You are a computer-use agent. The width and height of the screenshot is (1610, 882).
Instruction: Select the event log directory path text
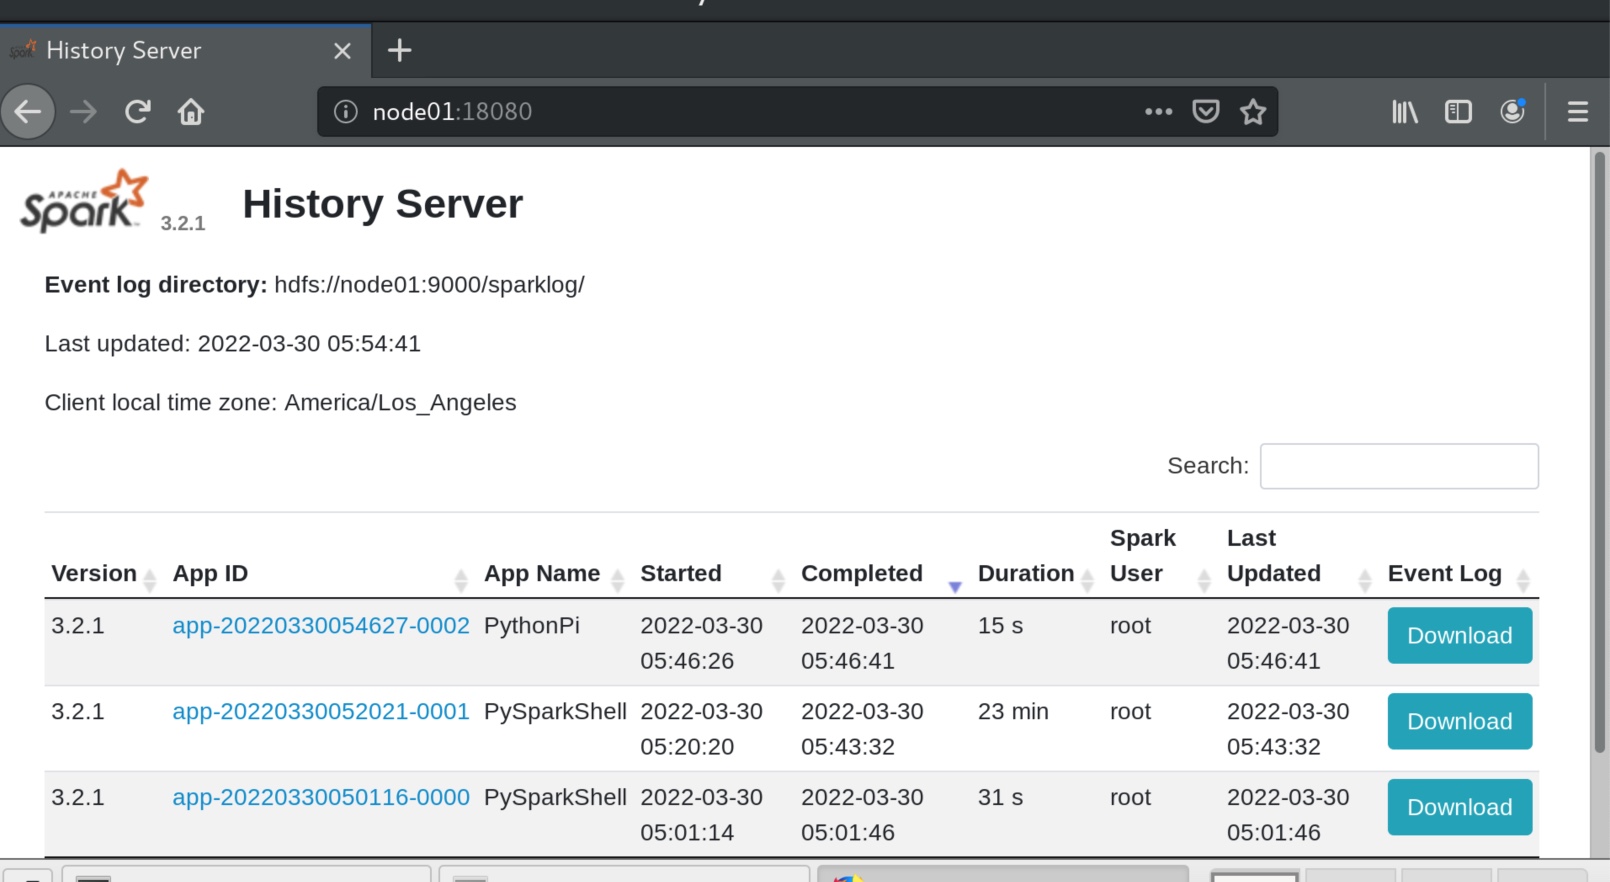click(x=429, y=284)
